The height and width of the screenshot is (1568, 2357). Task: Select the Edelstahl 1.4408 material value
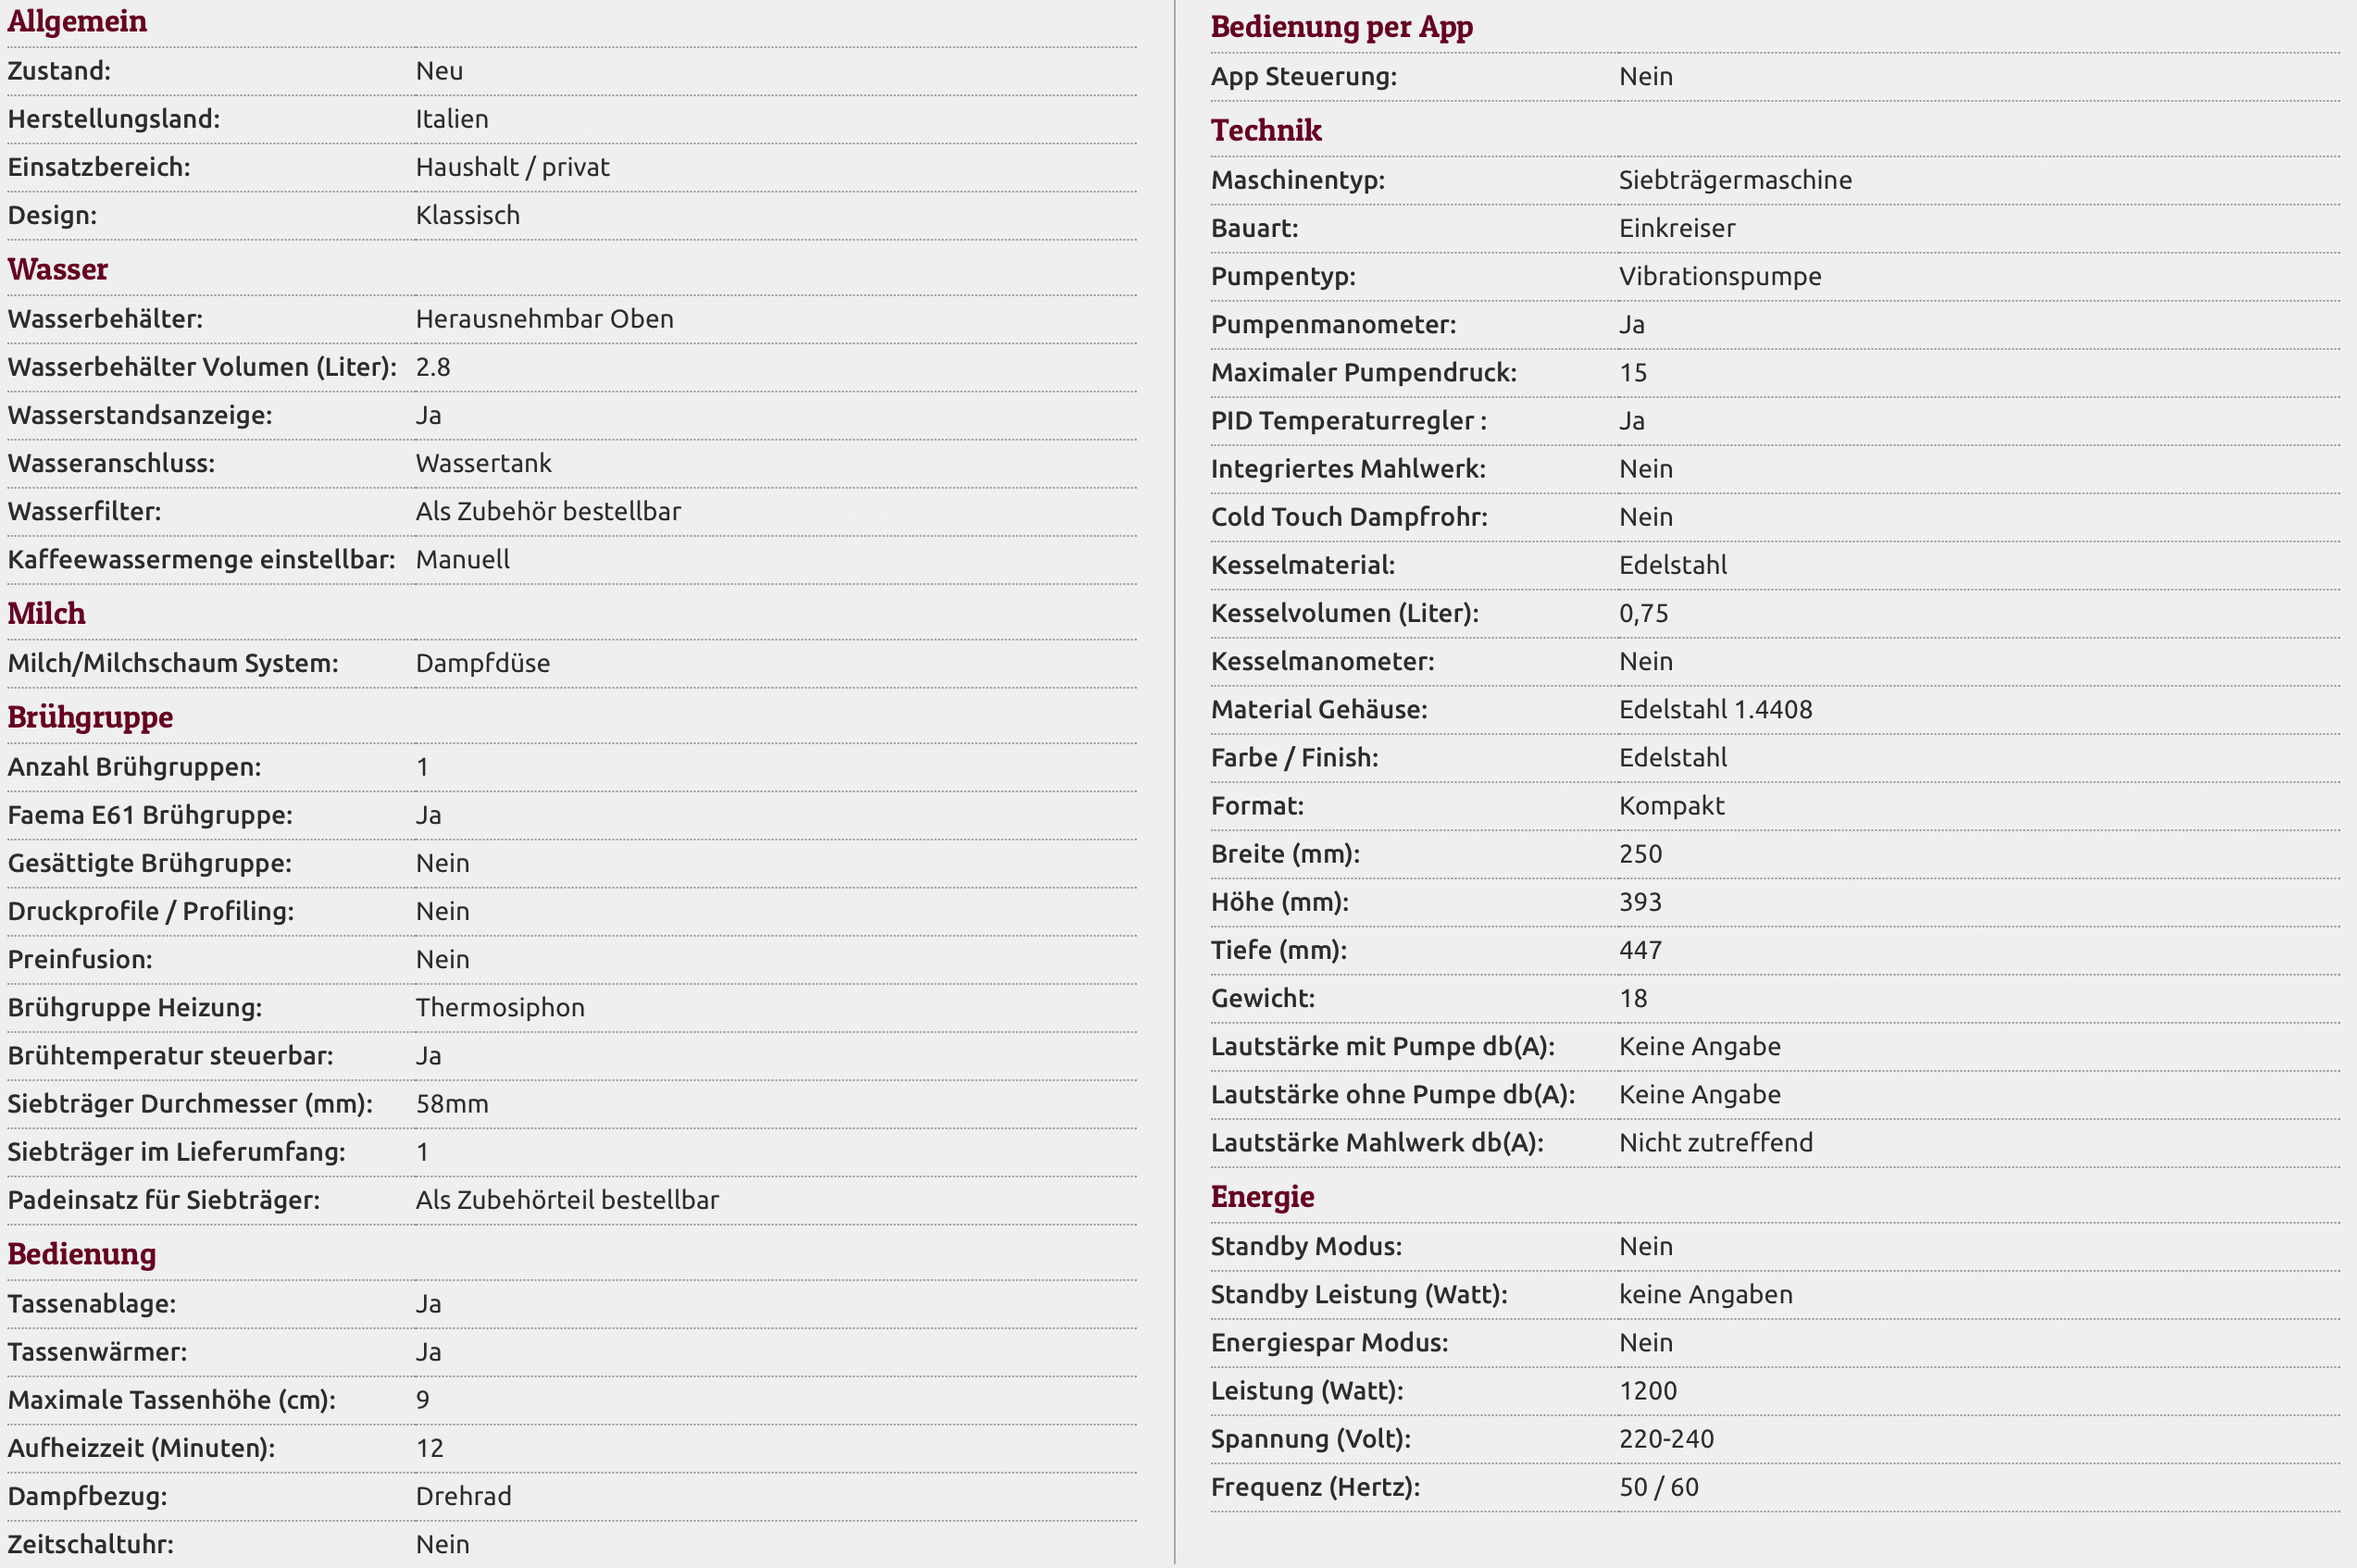coord(1715,709)
